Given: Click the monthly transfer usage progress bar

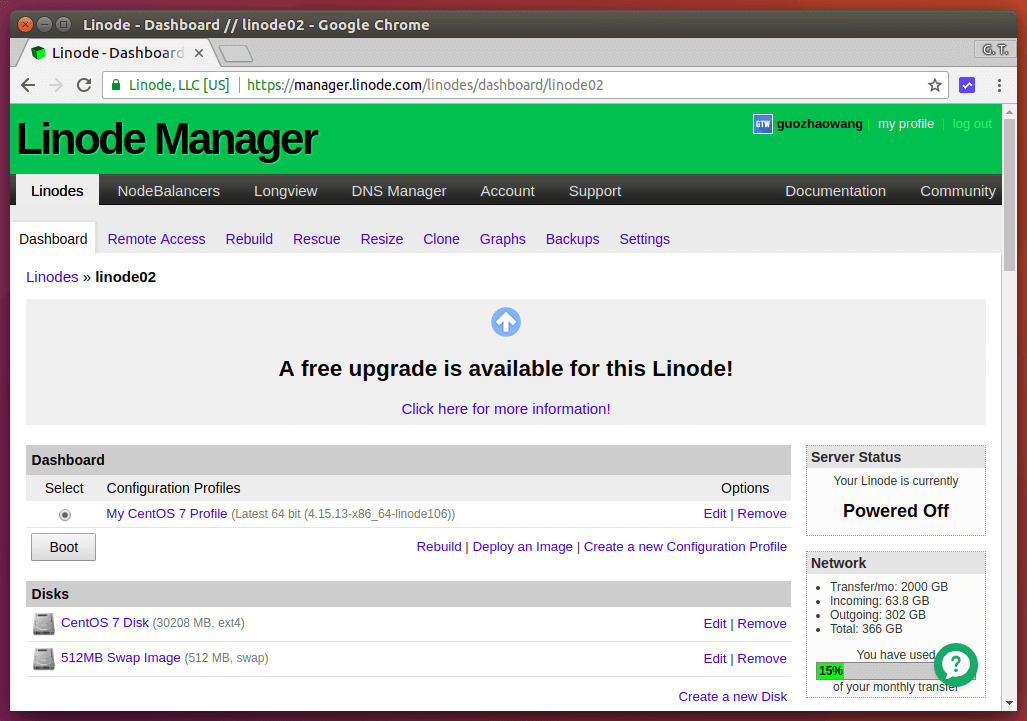Looking at the screenshot, I should pyautogui.click(x=880, y=671).
